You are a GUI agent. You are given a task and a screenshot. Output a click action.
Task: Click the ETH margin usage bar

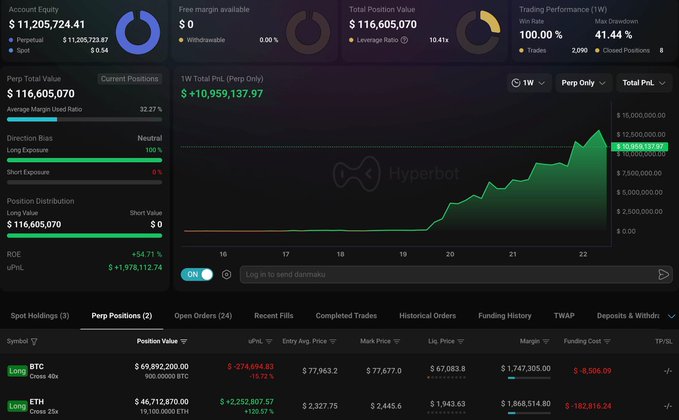(x=529, y=413)
